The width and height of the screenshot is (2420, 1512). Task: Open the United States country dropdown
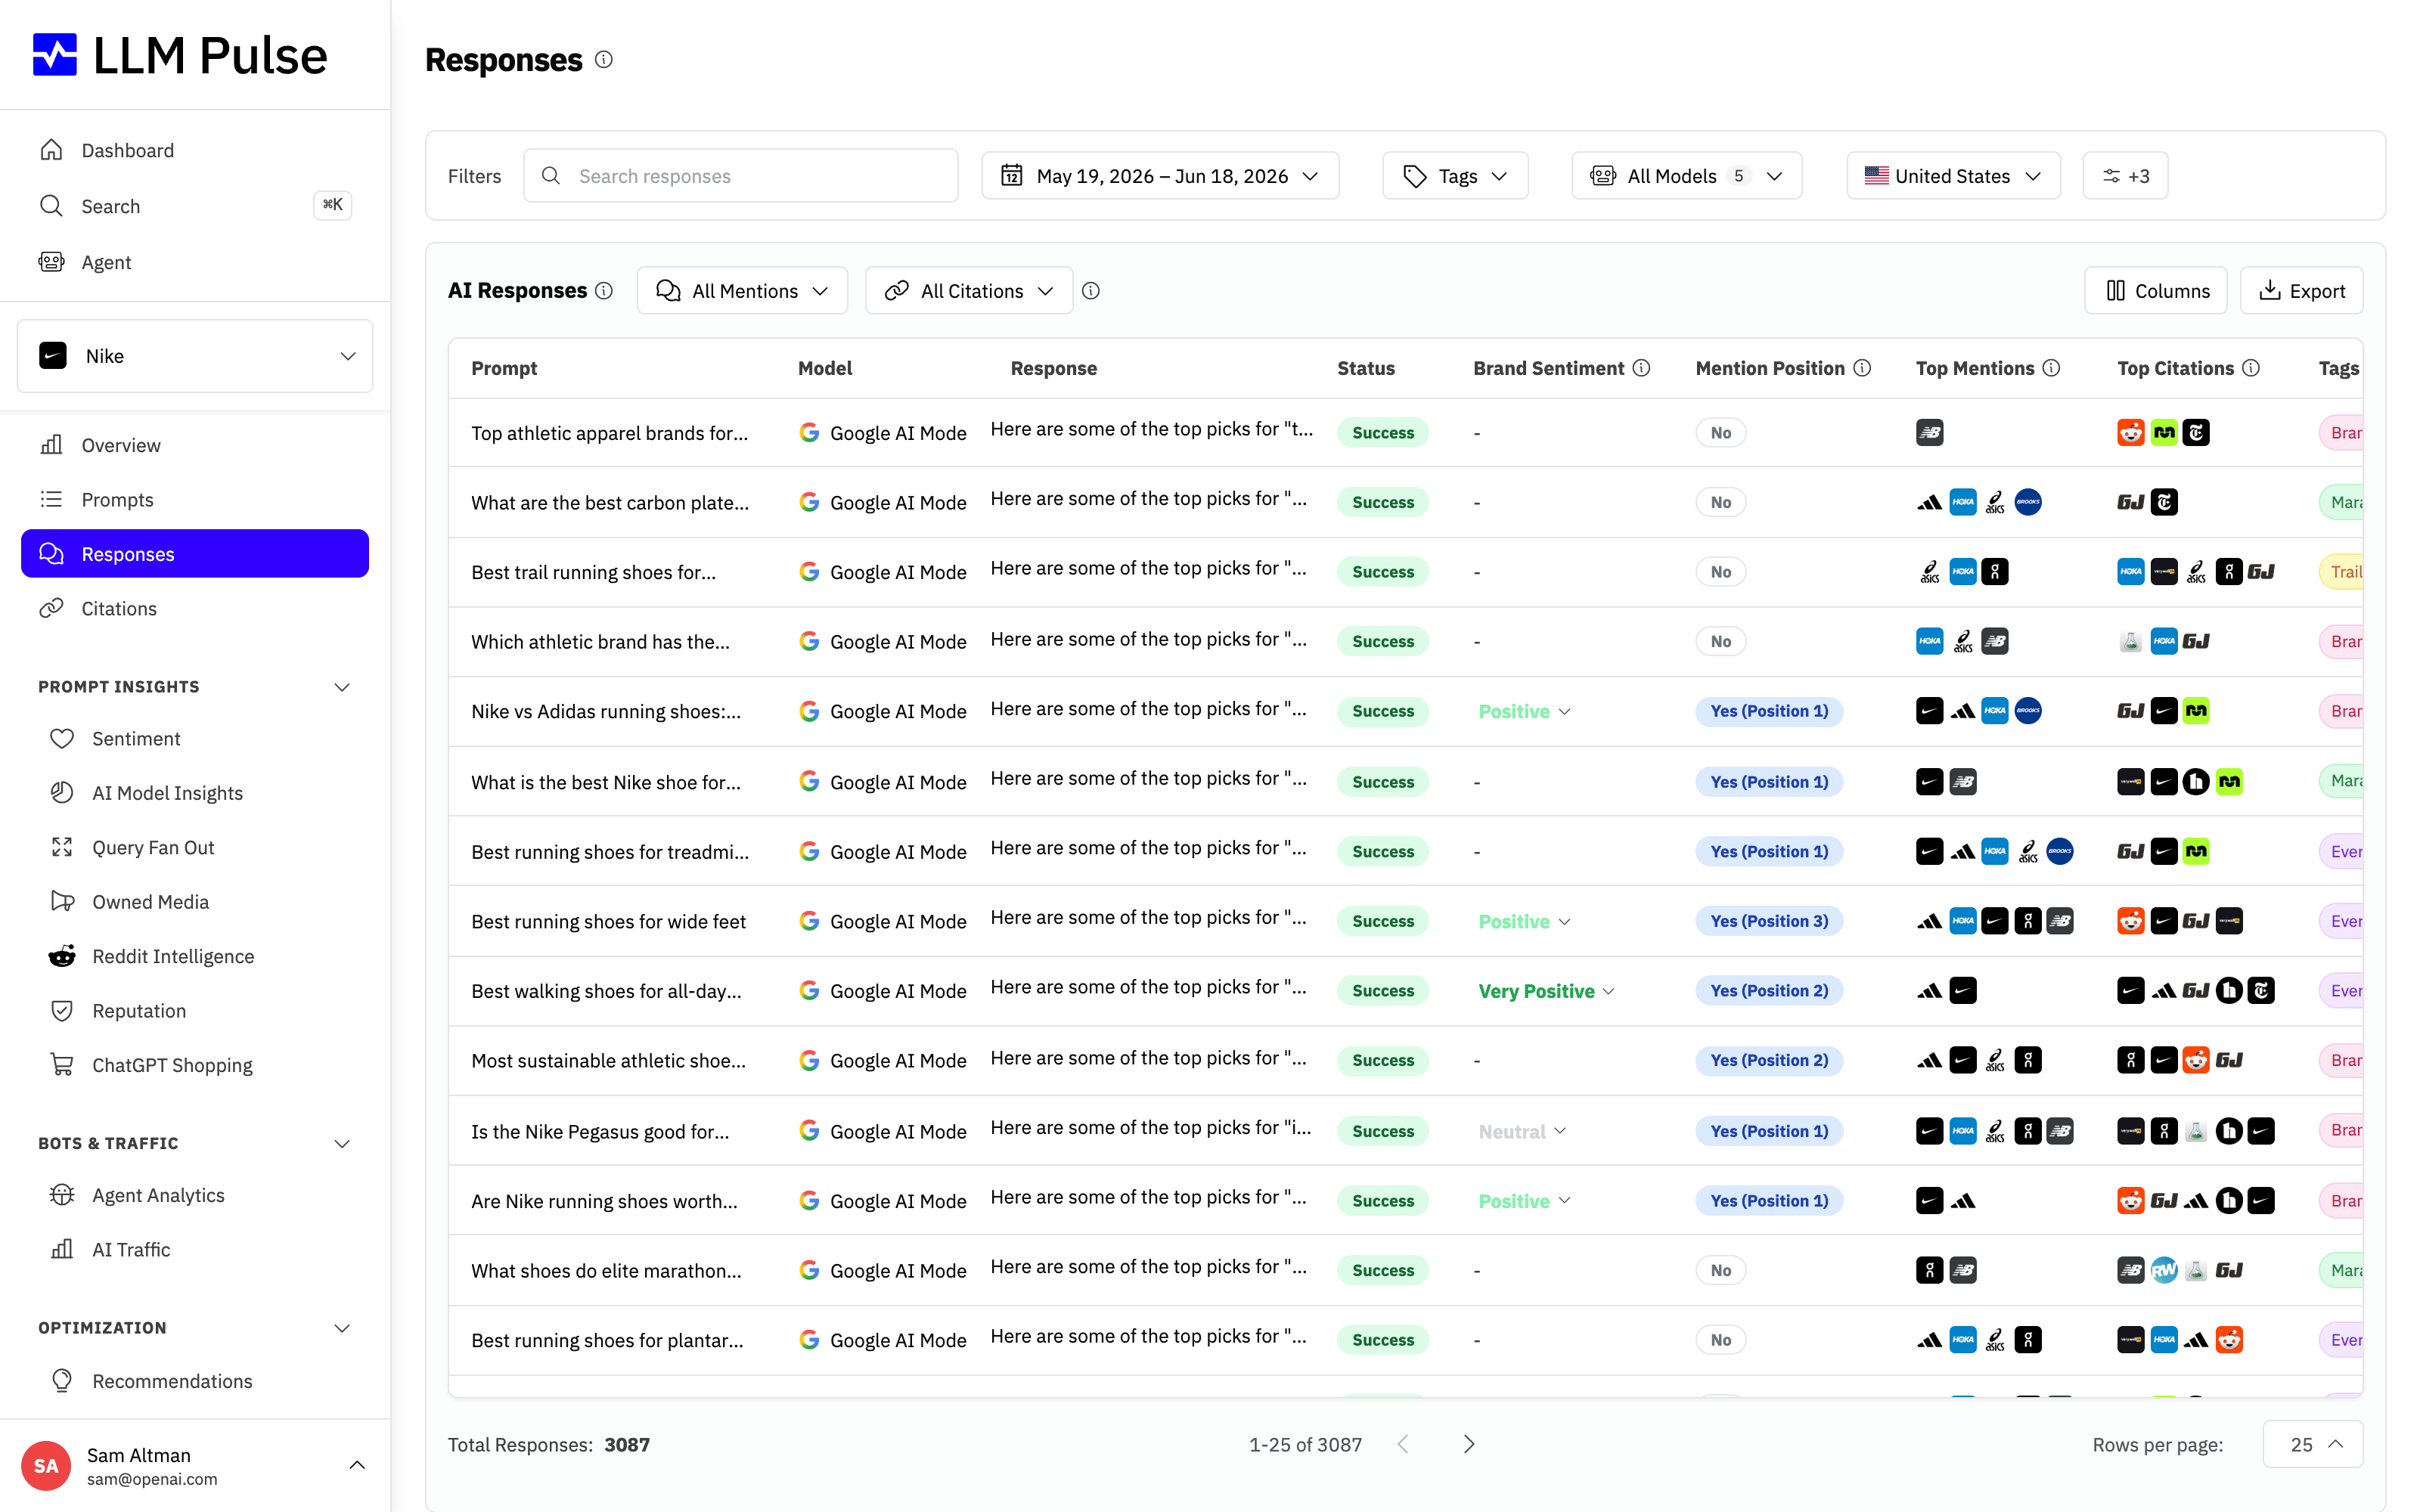(1953, 176)
